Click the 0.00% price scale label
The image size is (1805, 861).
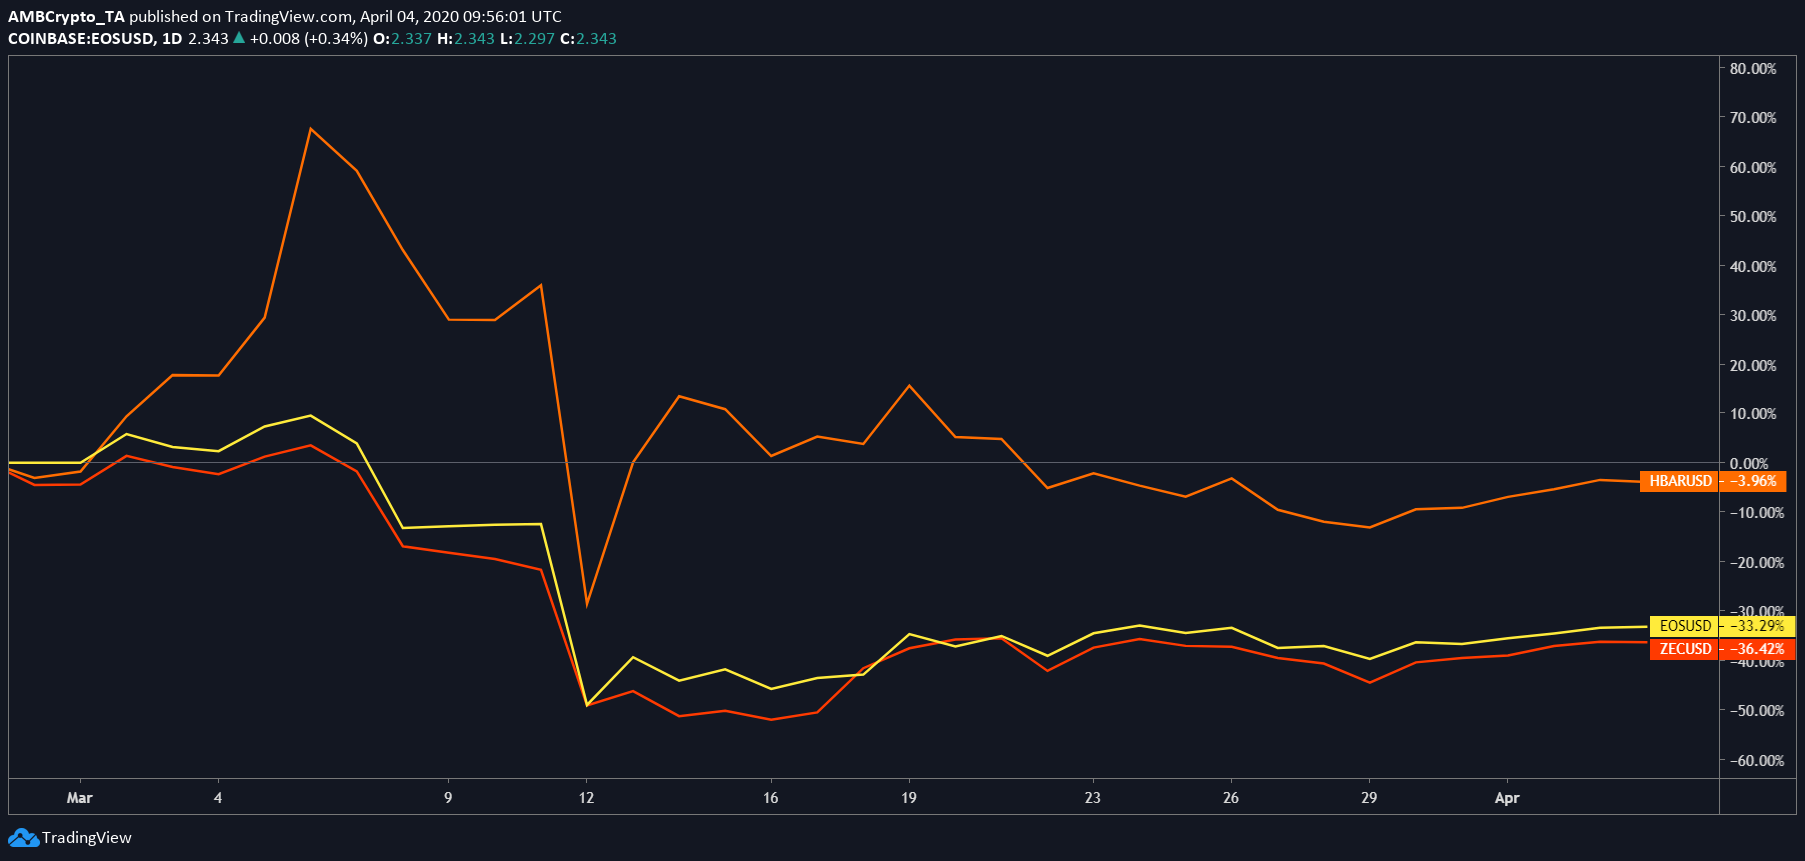(1749, 464)
